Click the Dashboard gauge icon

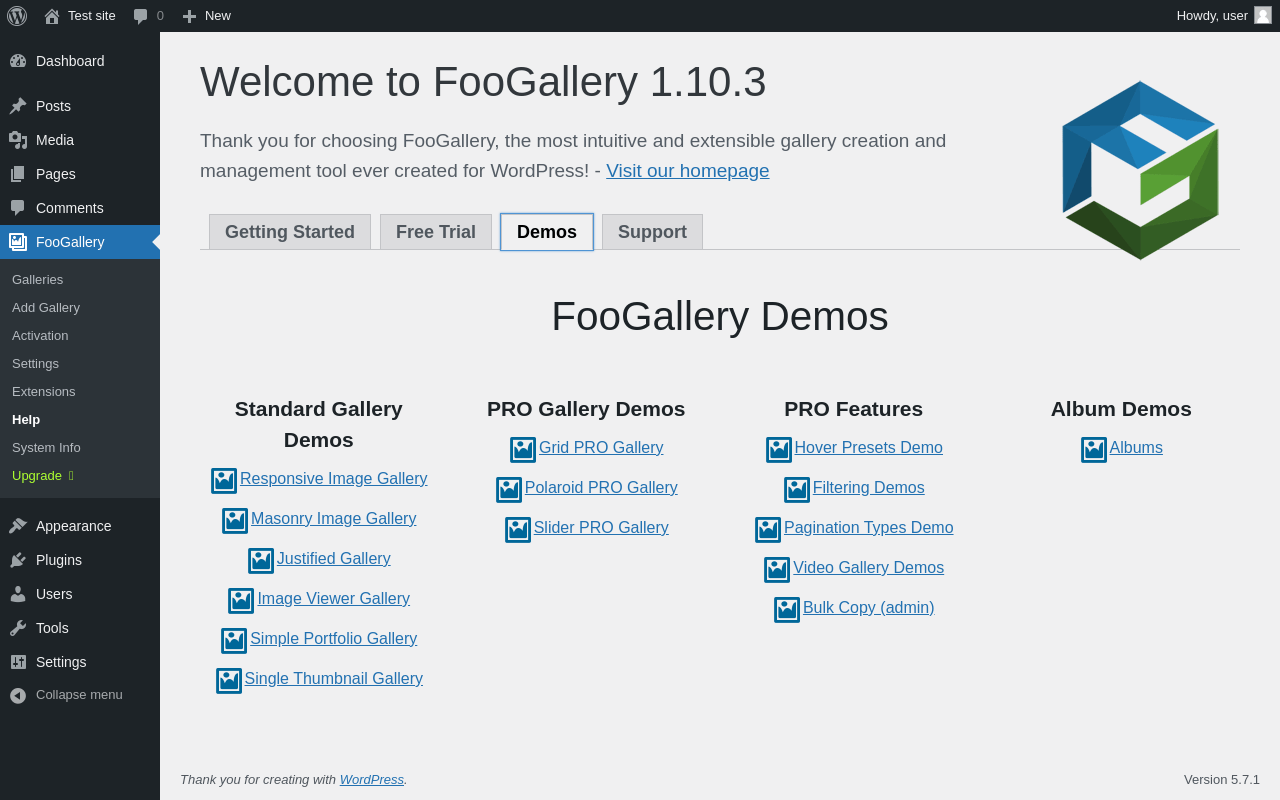point(18,61)
